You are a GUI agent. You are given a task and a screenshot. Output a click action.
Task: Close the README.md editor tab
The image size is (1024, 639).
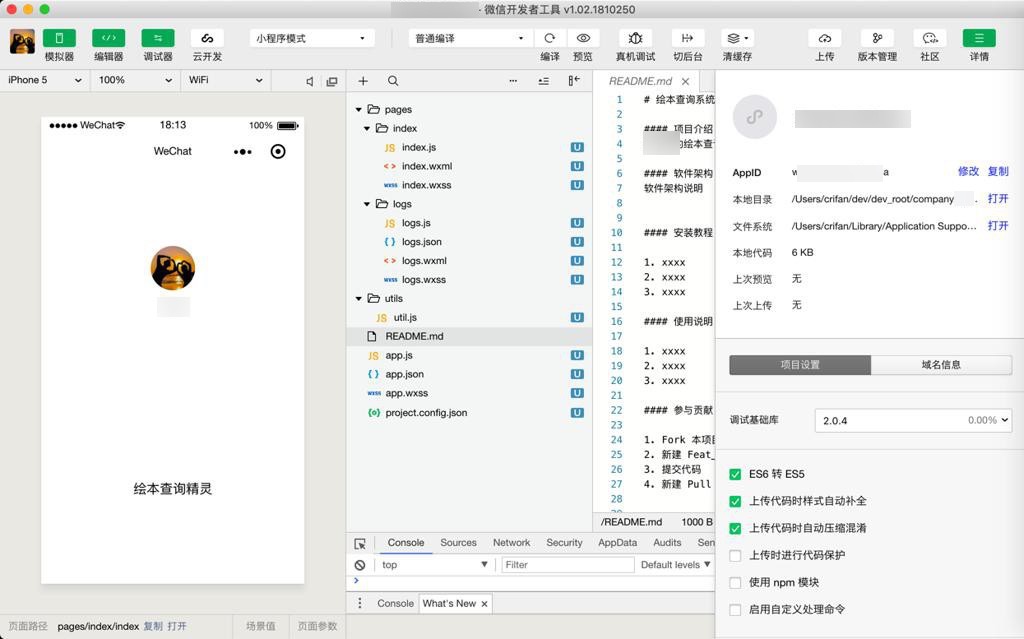tap(685, 82)
